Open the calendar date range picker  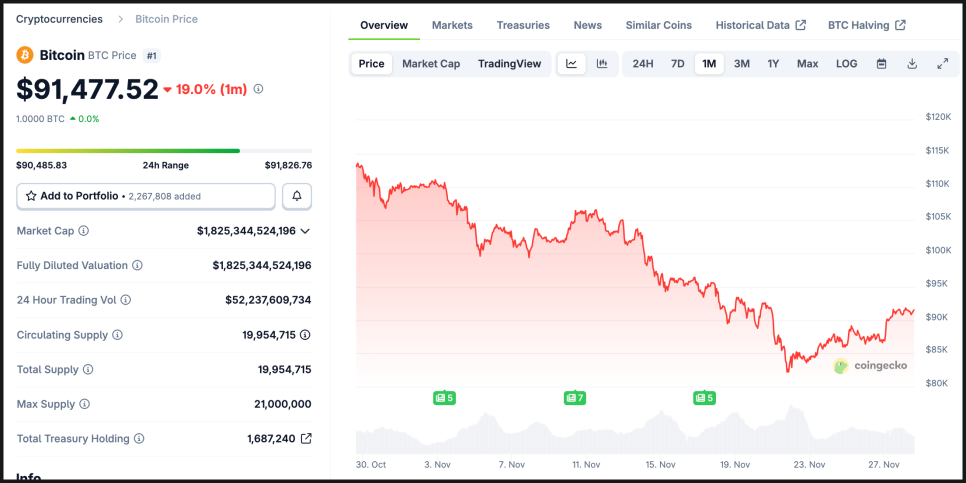[881, 64]
